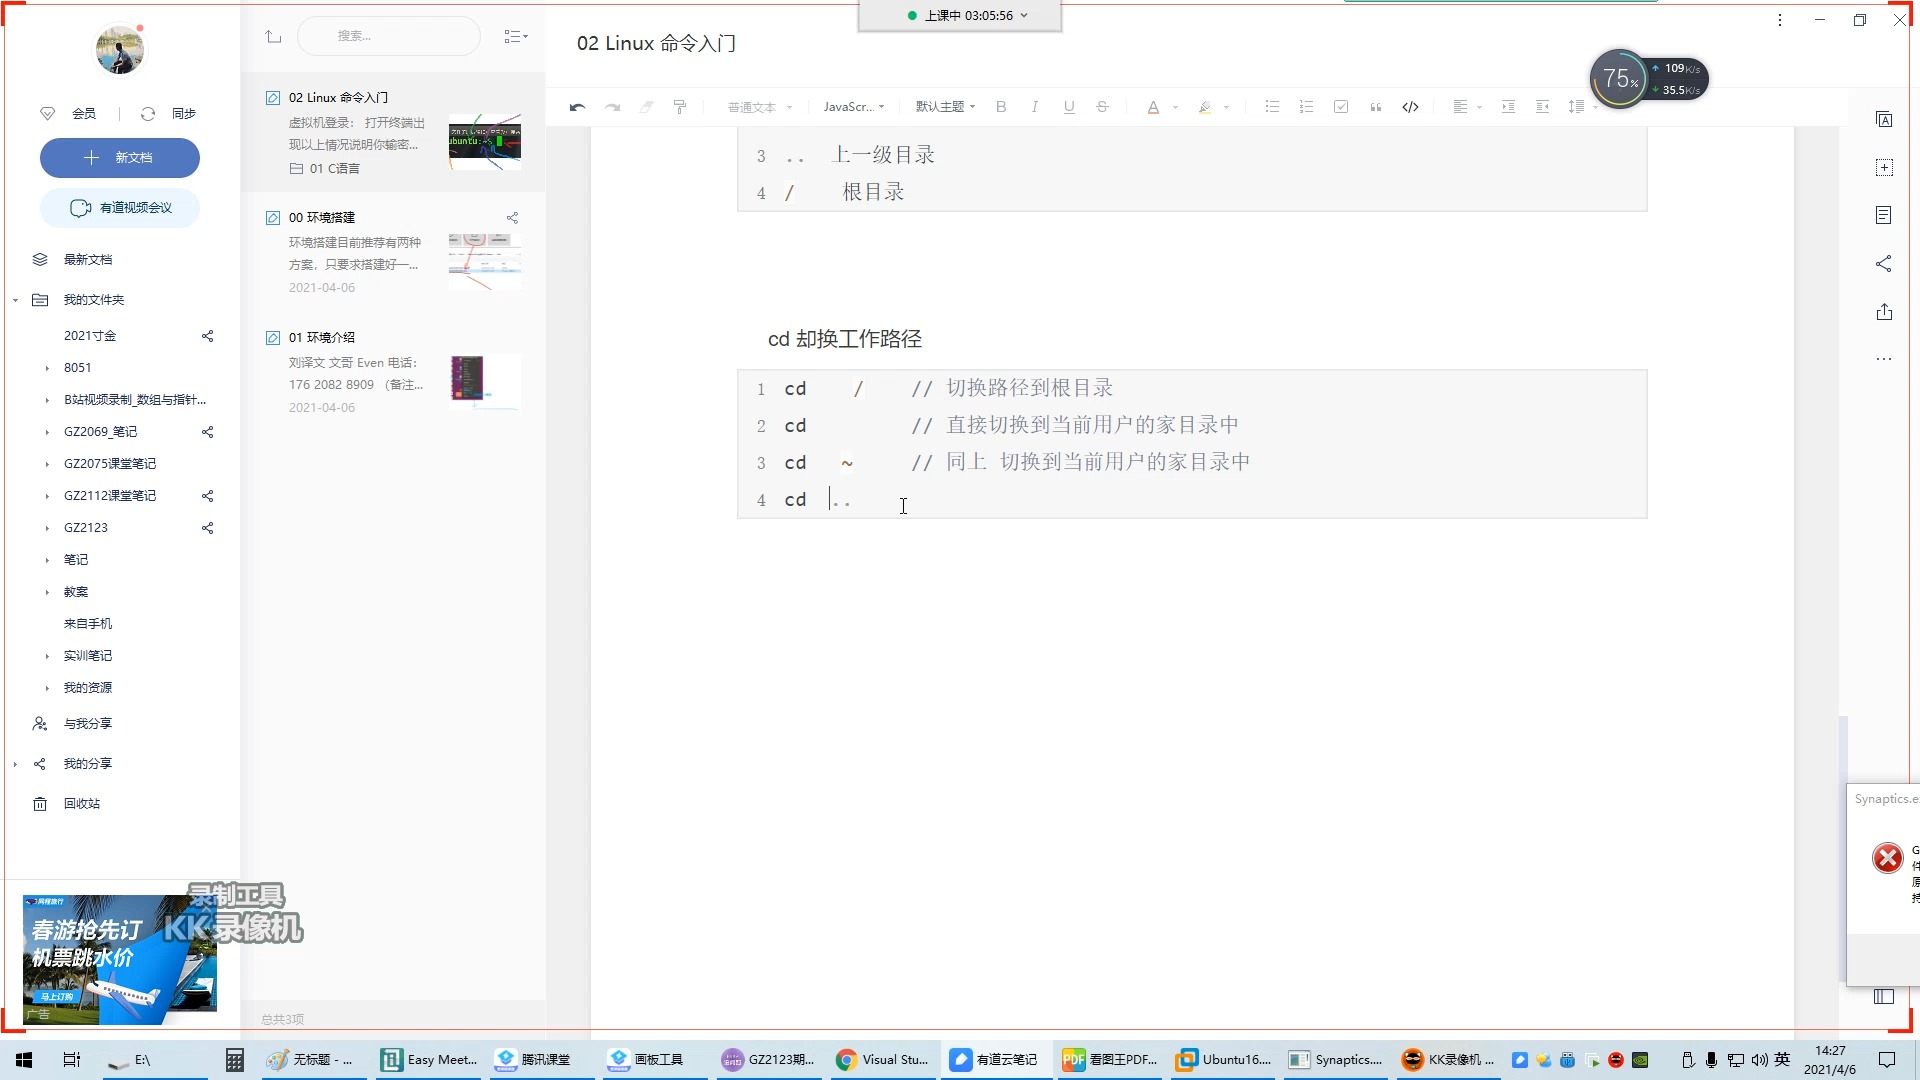Open the 00 环境搭建 note
This screenshot has height=1080, width=1920.
tap(393, 252)
